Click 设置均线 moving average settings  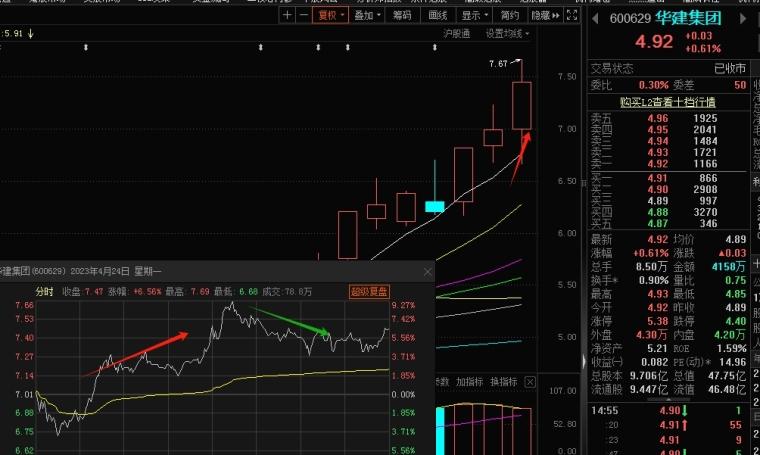(505, 33)
